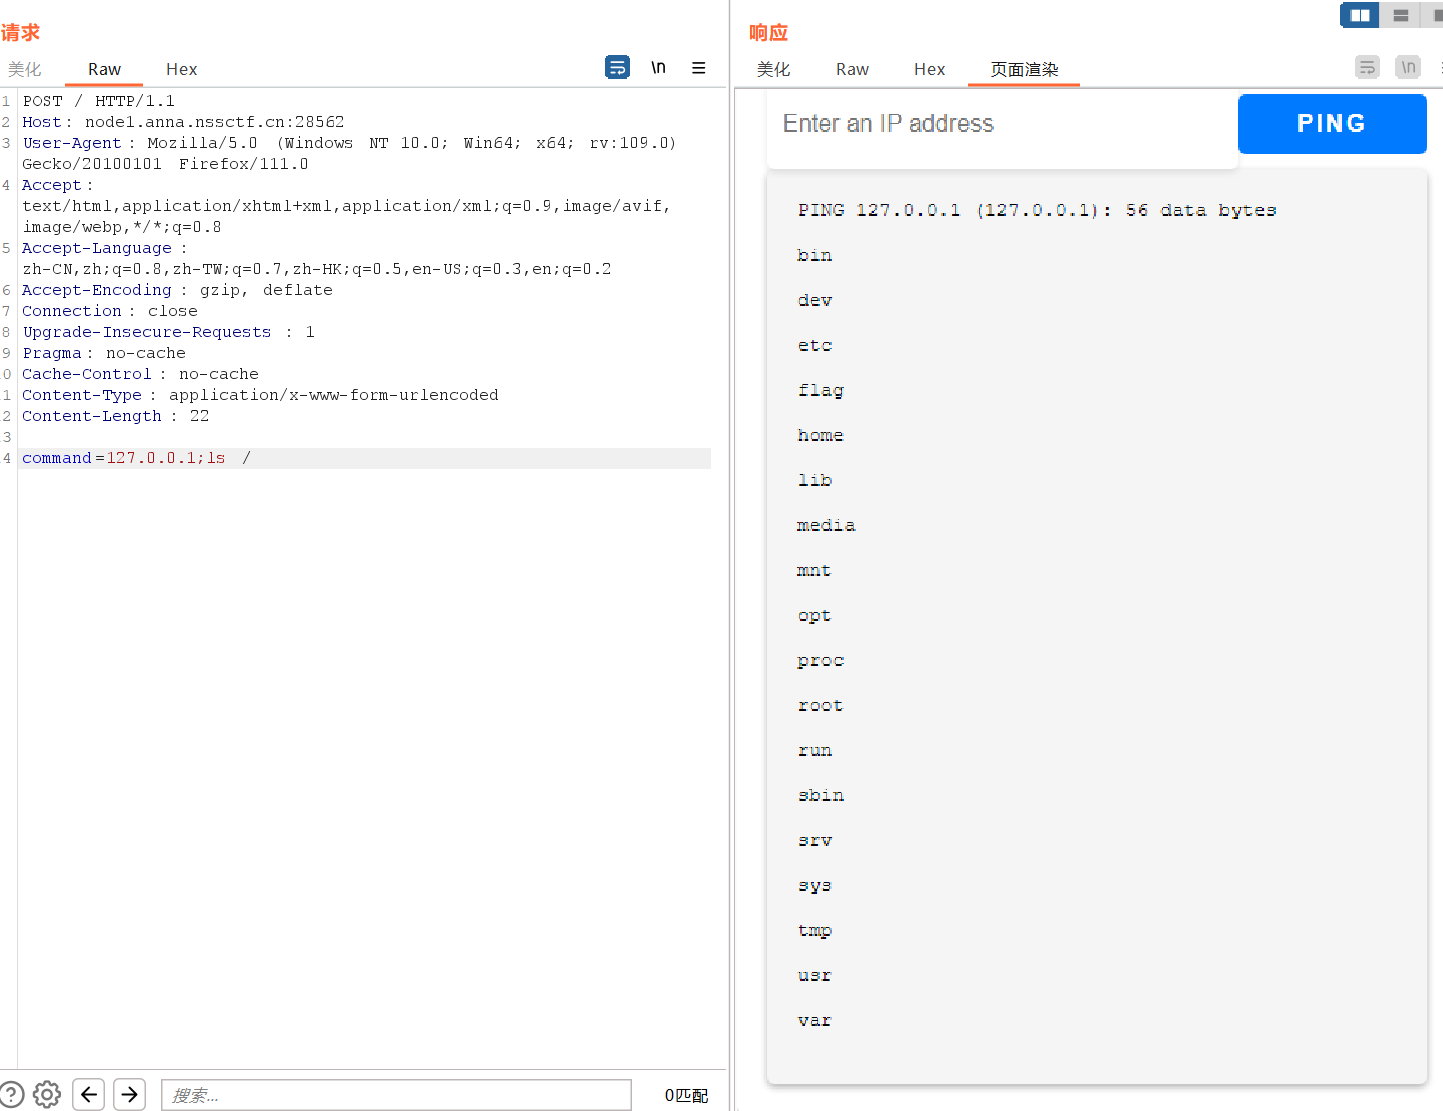Screen dimensions: 1443x1111
Task: Toggle non-printable characters (\n) in request panel
Action: coord(658,67)
